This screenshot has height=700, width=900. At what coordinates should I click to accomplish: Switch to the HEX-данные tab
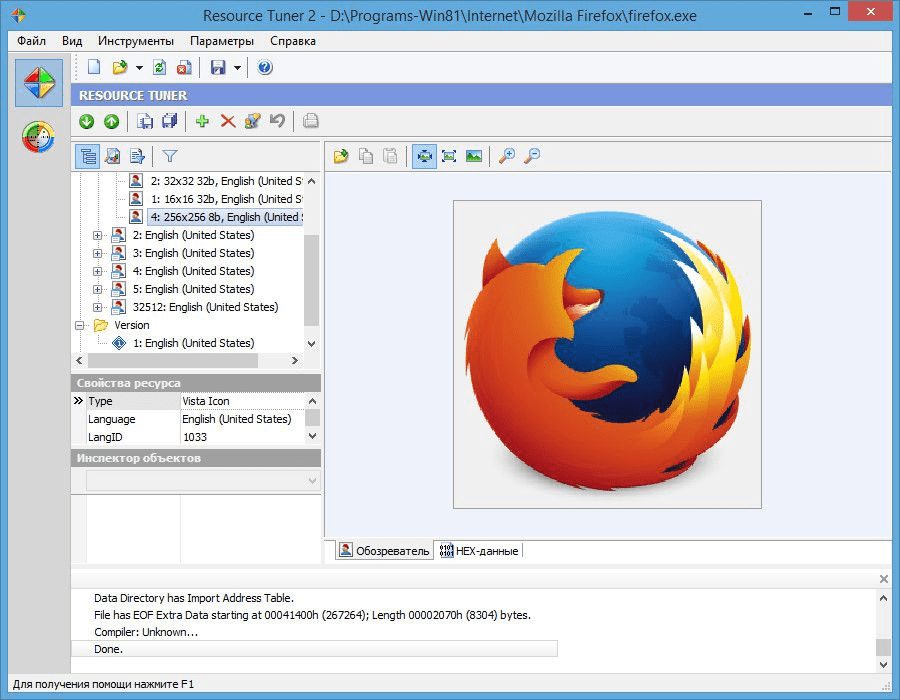tap(479, 551)
